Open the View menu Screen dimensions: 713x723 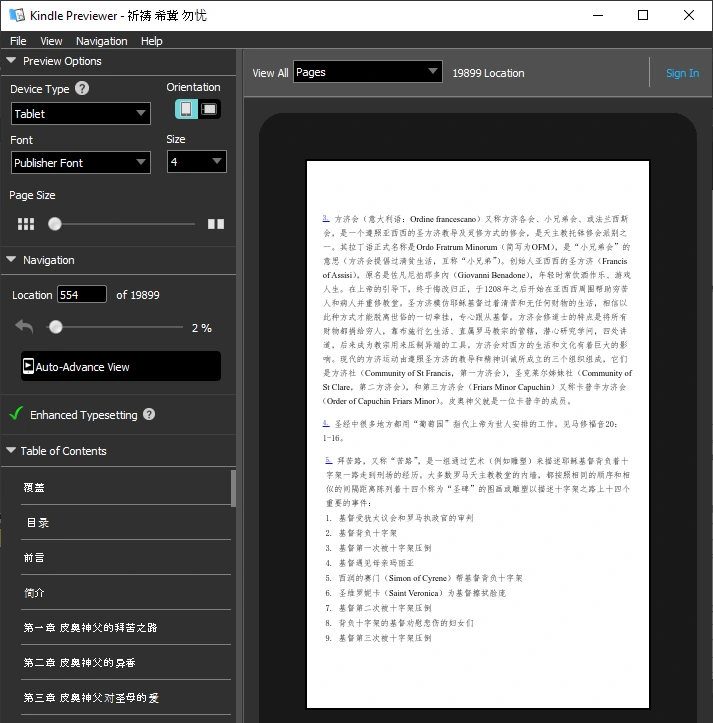(x=51, y=41)
